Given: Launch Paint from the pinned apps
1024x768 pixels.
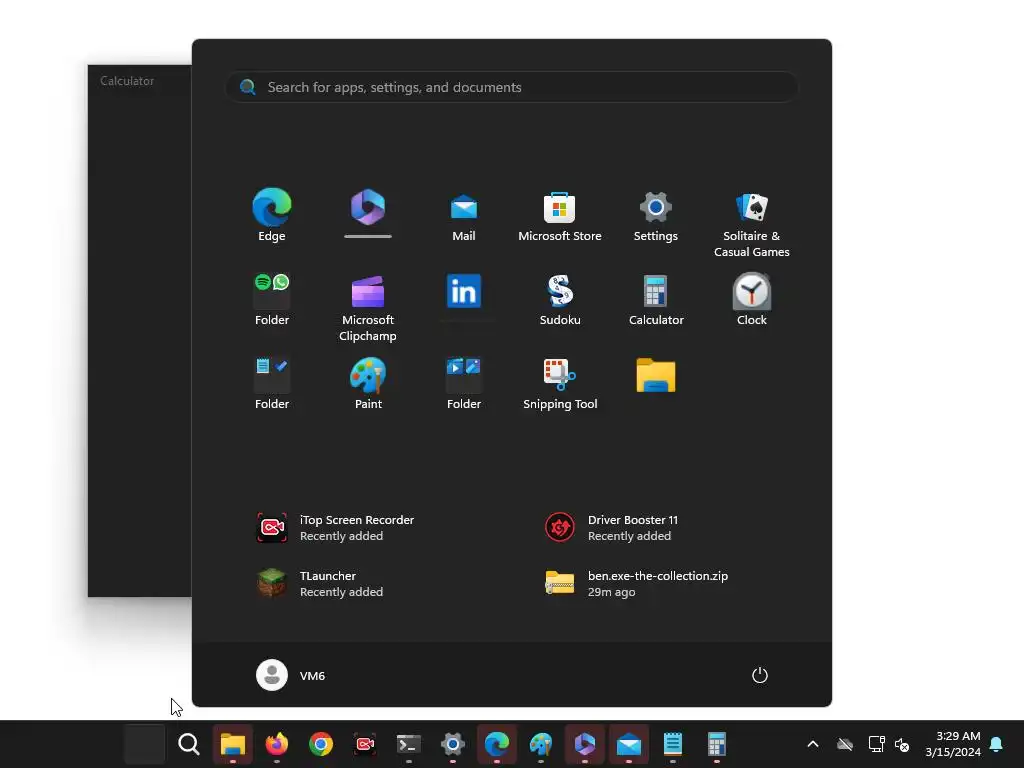Looking at the screenshot, I should point(368,384).
